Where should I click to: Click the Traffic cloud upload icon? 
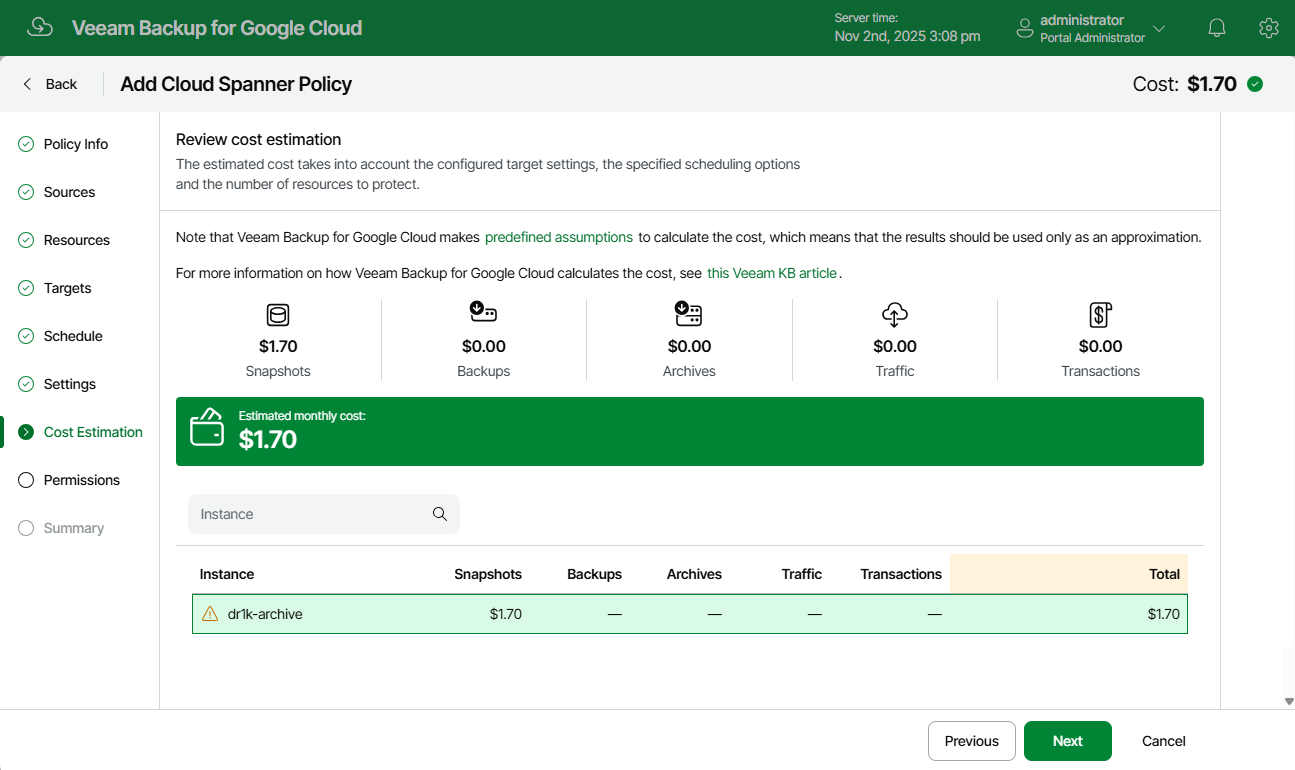[x=895, y=315]
